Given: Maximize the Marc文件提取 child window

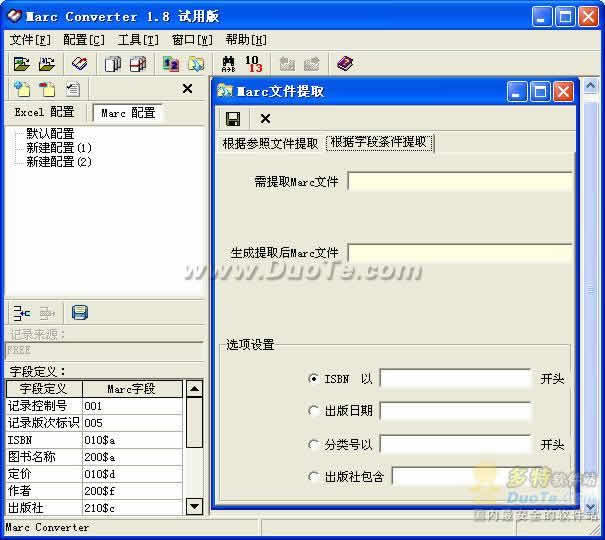Looking at the screenshot, I should (x=540, y=91).
